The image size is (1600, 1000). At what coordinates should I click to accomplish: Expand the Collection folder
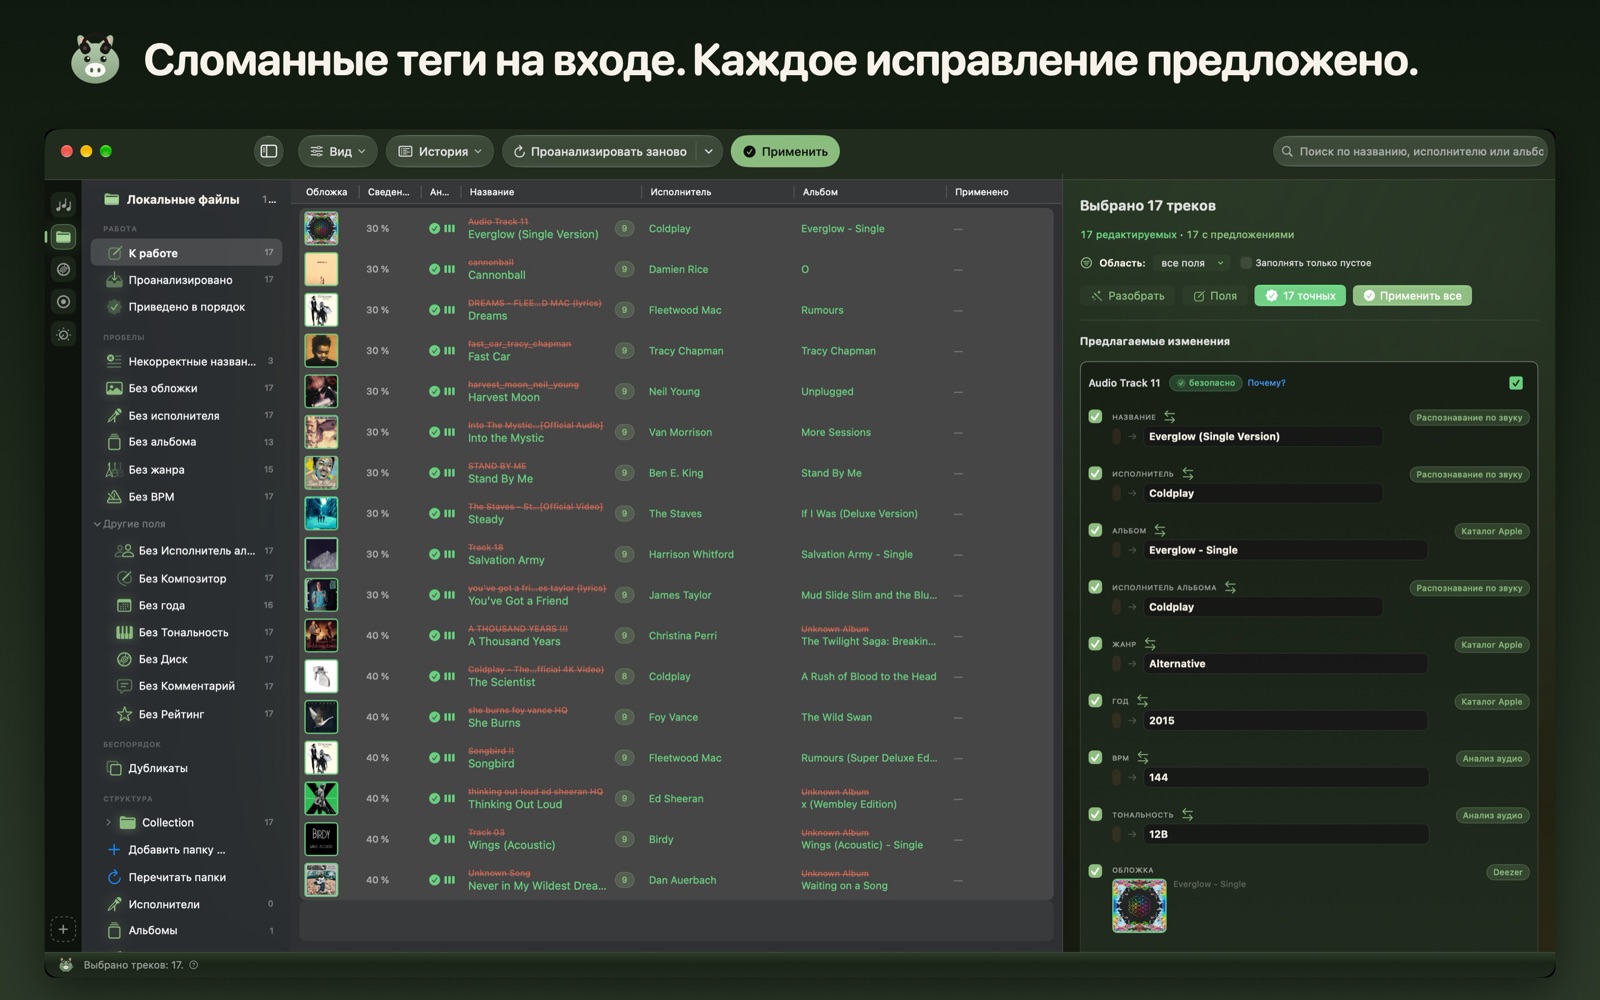coord(108,822)
